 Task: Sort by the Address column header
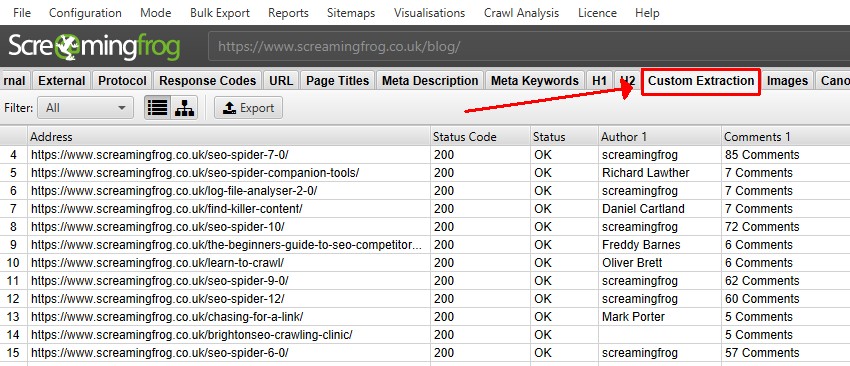click(229, 137)
